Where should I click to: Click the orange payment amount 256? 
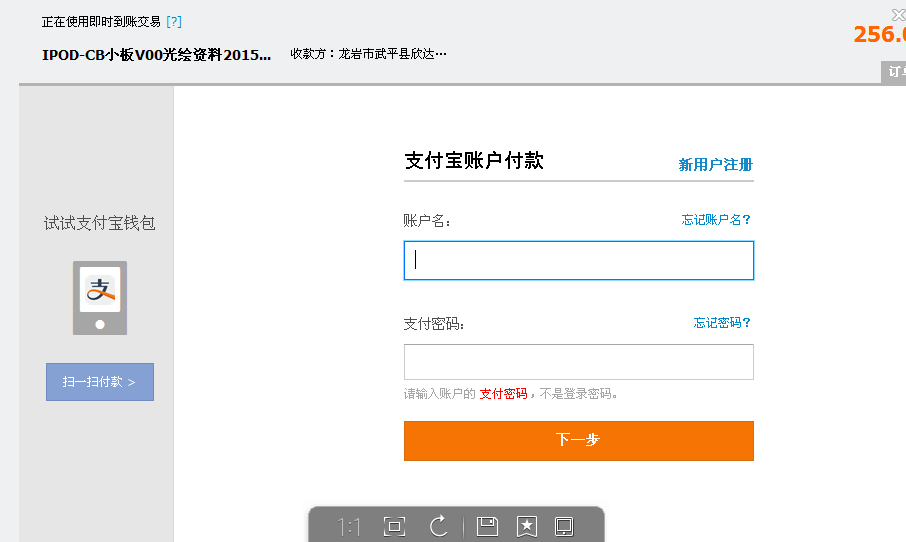click(x=880, y=35)
